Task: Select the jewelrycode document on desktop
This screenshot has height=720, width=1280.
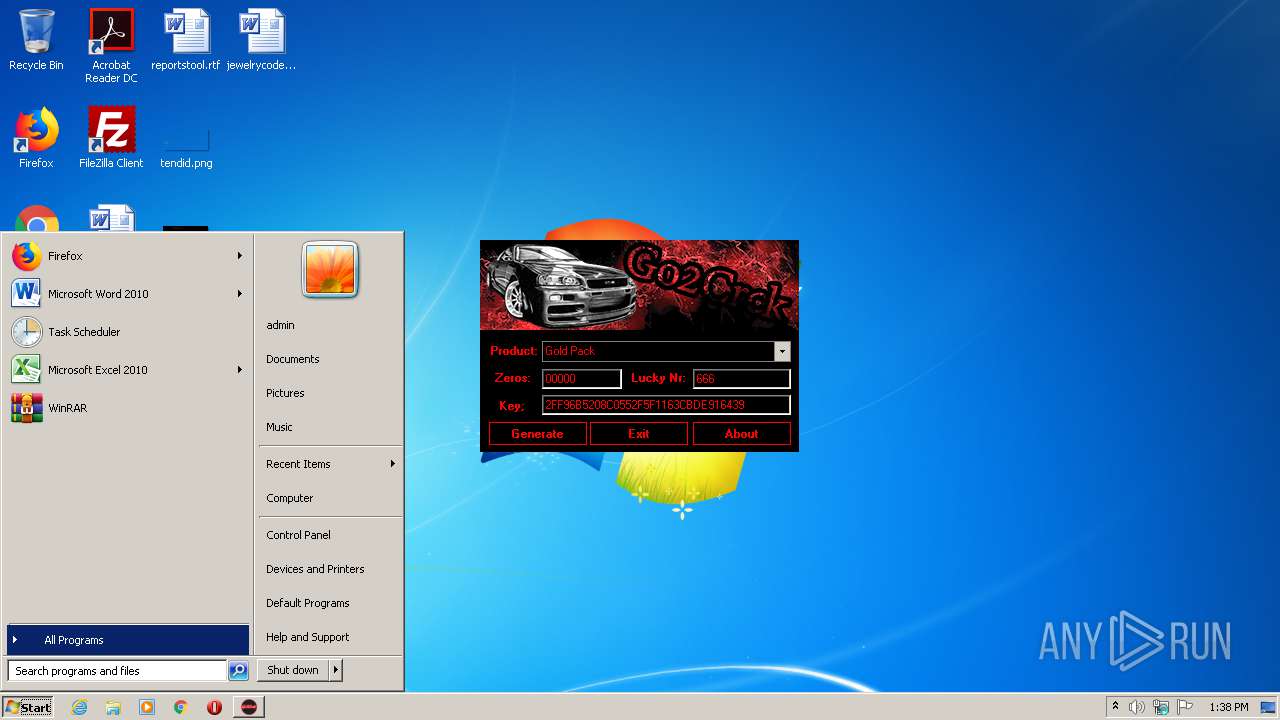Action: 261,40
